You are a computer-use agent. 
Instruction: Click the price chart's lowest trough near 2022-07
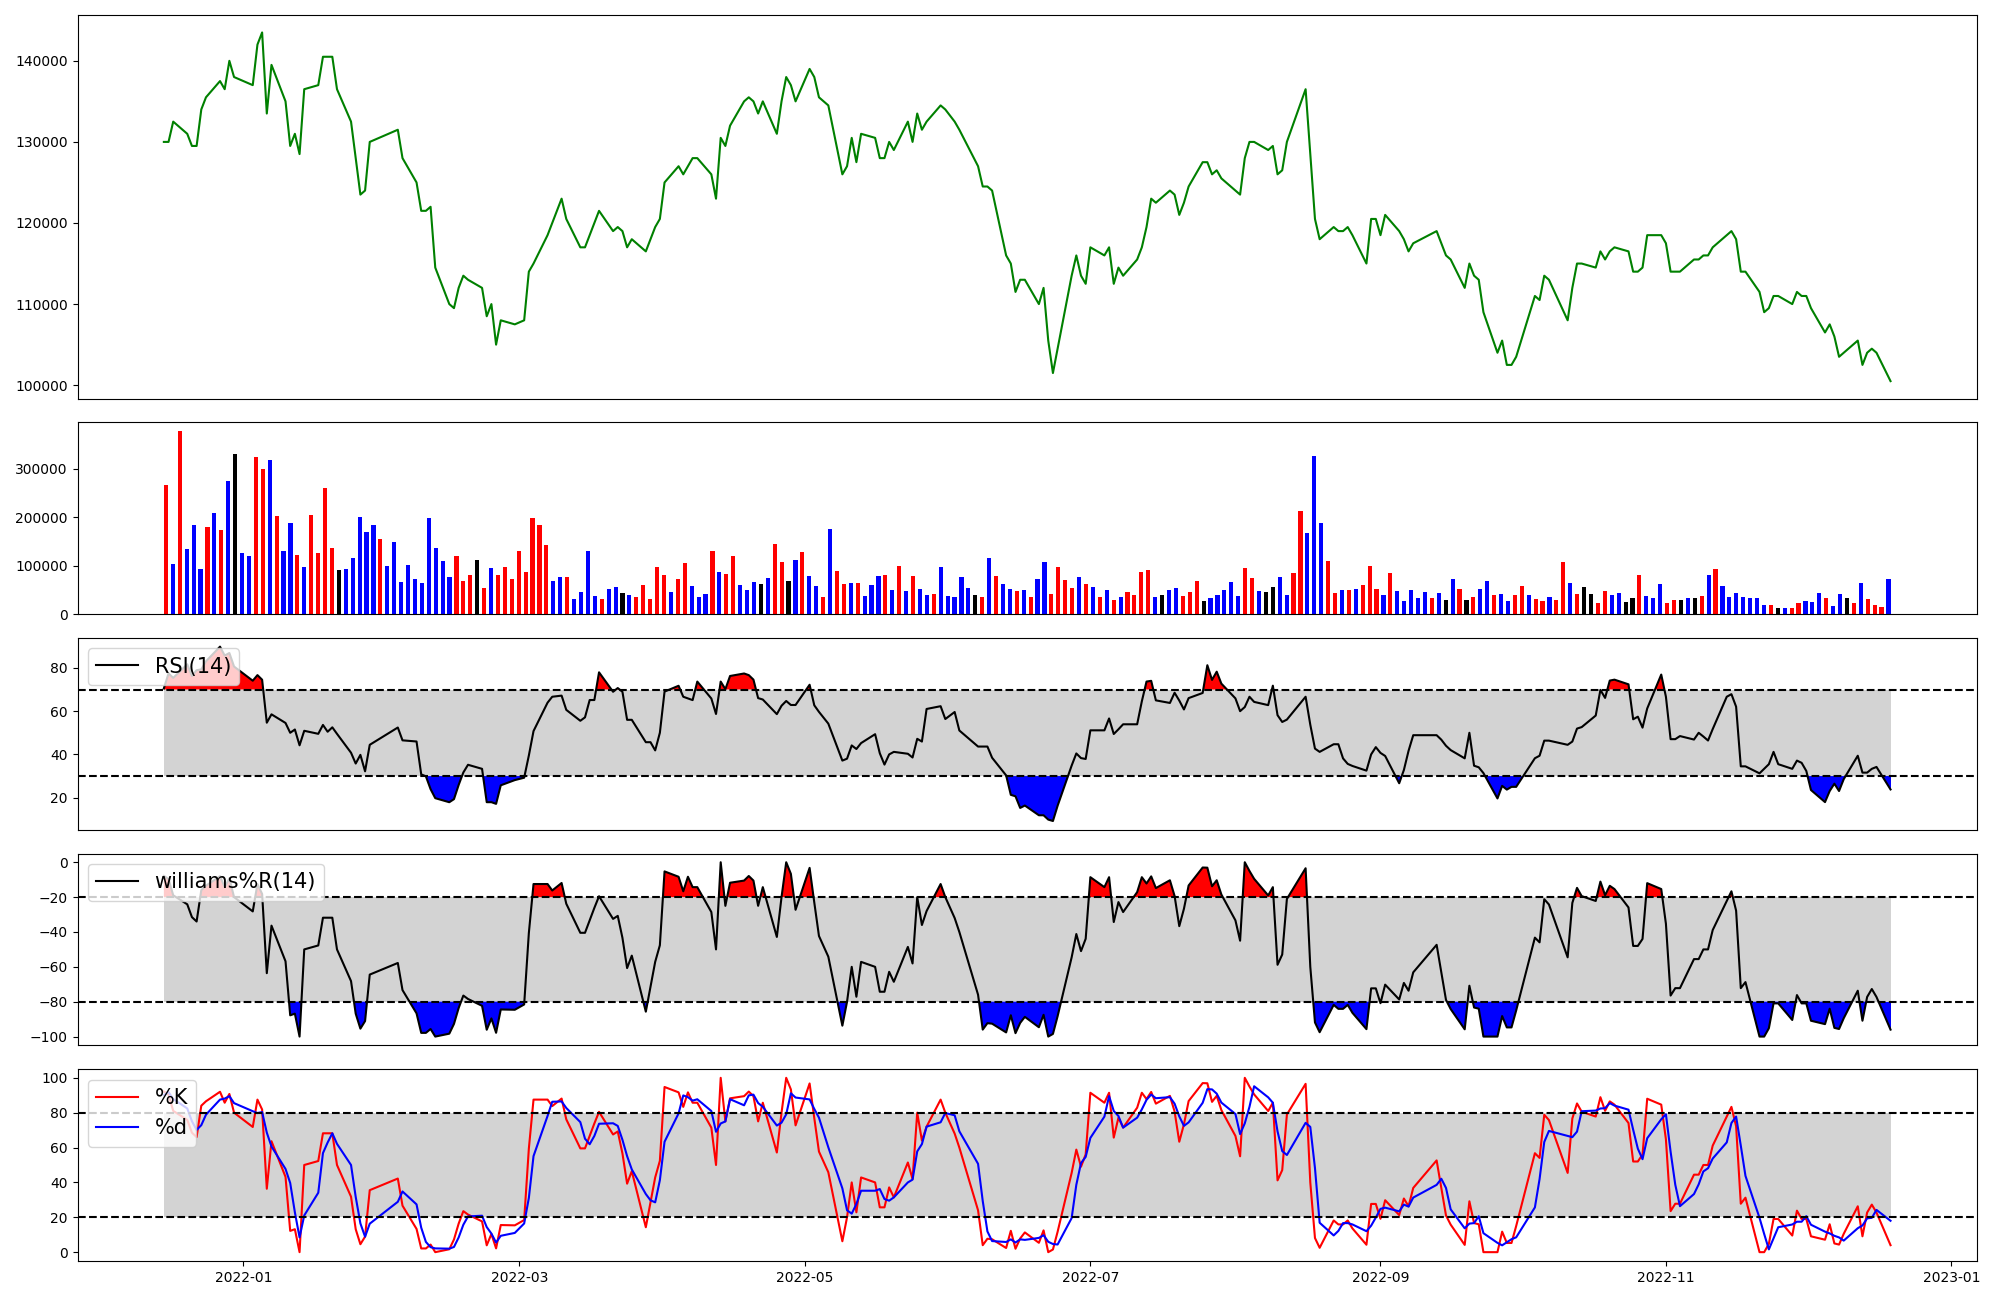pos(1053,372)
